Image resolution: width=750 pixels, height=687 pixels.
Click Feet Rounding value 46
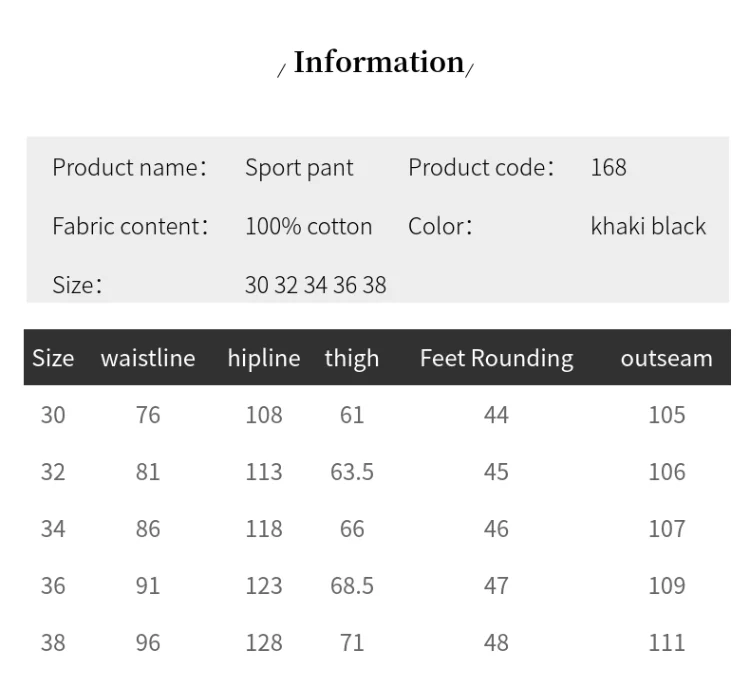click(x=496, y=528)
